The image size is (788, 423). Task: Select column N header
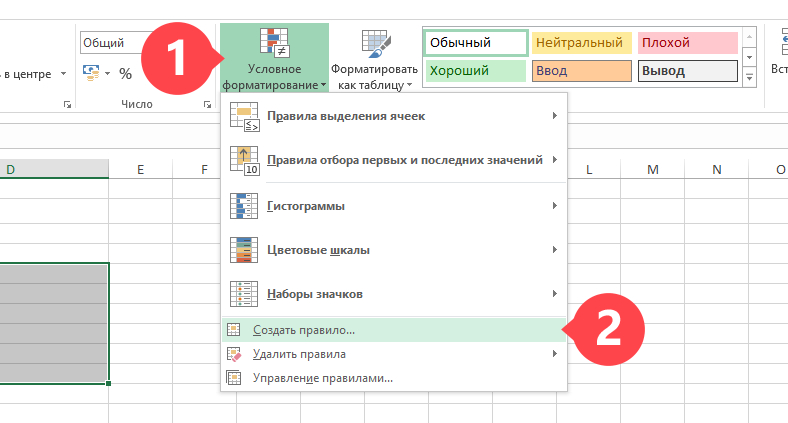coord(717,170)
